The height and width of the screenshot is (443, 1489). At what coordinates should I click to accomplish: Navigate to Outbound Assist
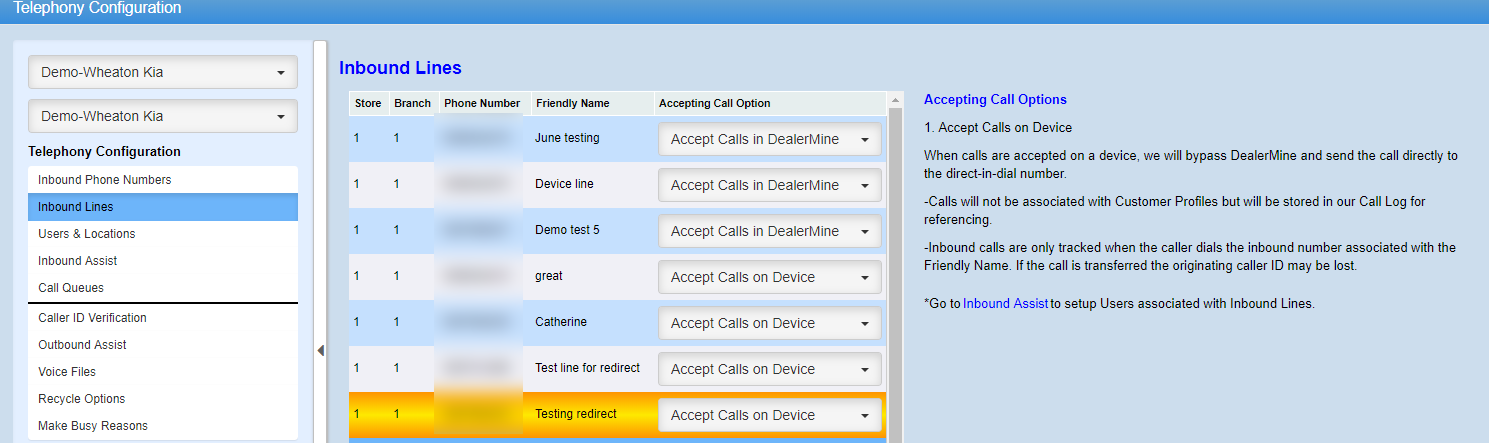coord(82,345)
